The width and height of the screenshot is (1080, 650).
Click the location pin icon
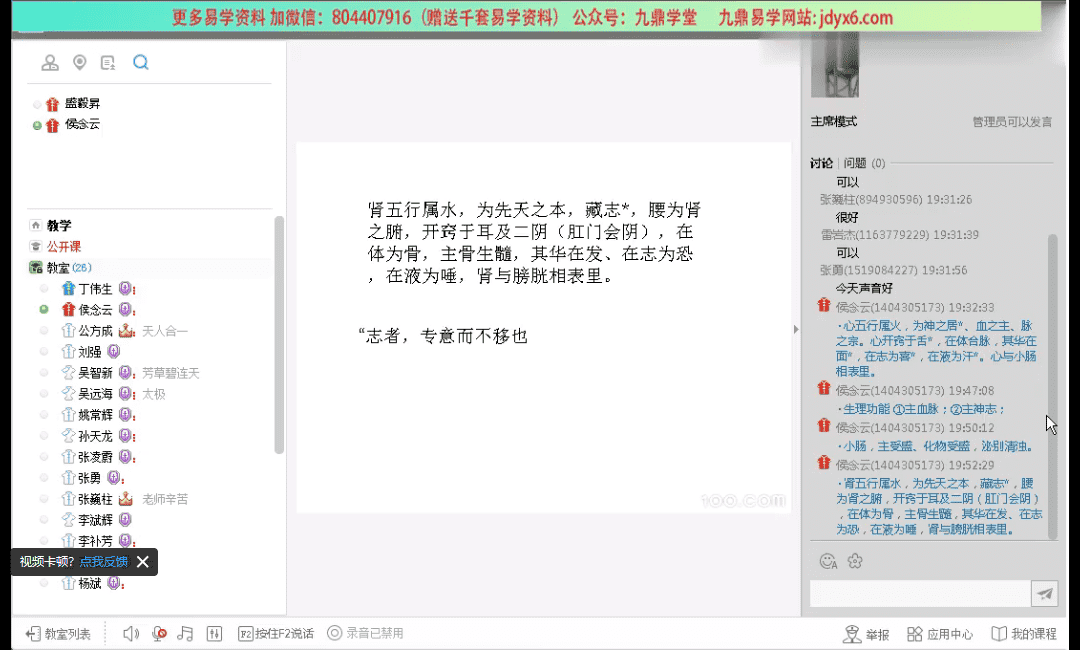tap(80, 63)
